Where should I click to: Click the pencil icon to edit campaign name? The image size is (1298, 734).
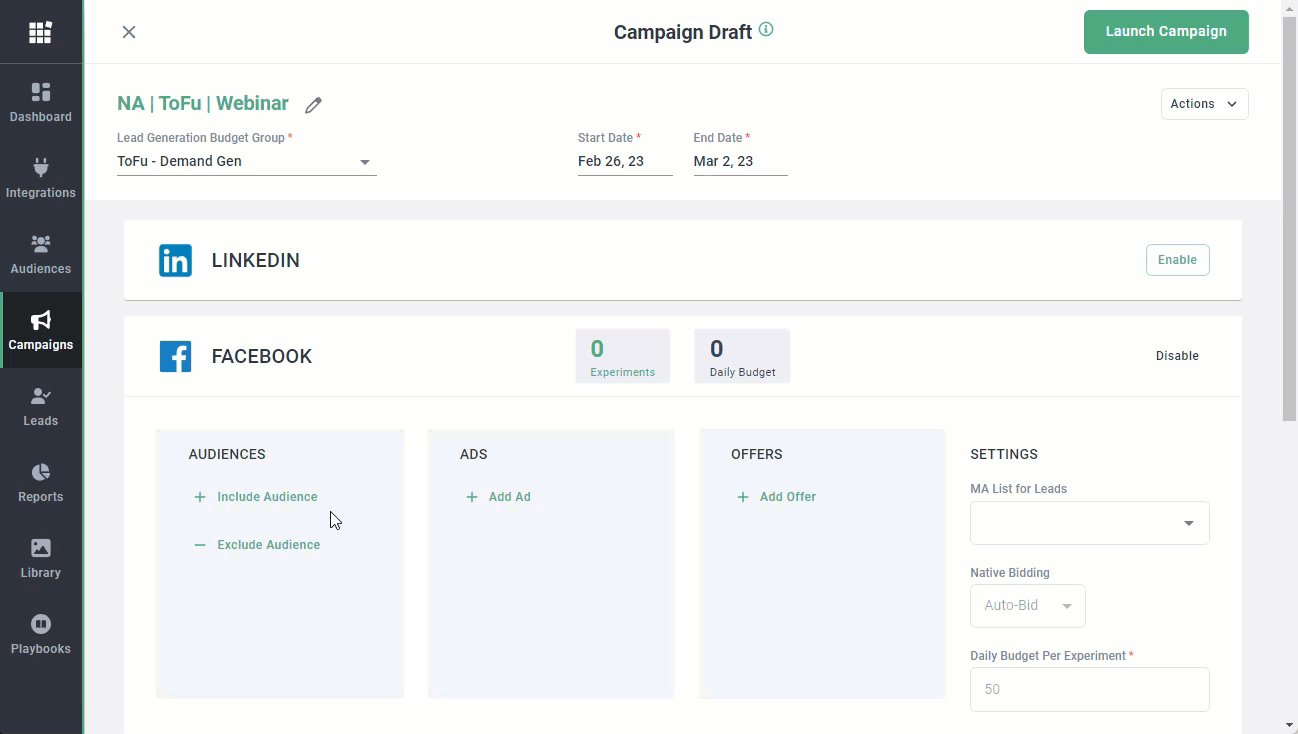(x=313, y=105)
